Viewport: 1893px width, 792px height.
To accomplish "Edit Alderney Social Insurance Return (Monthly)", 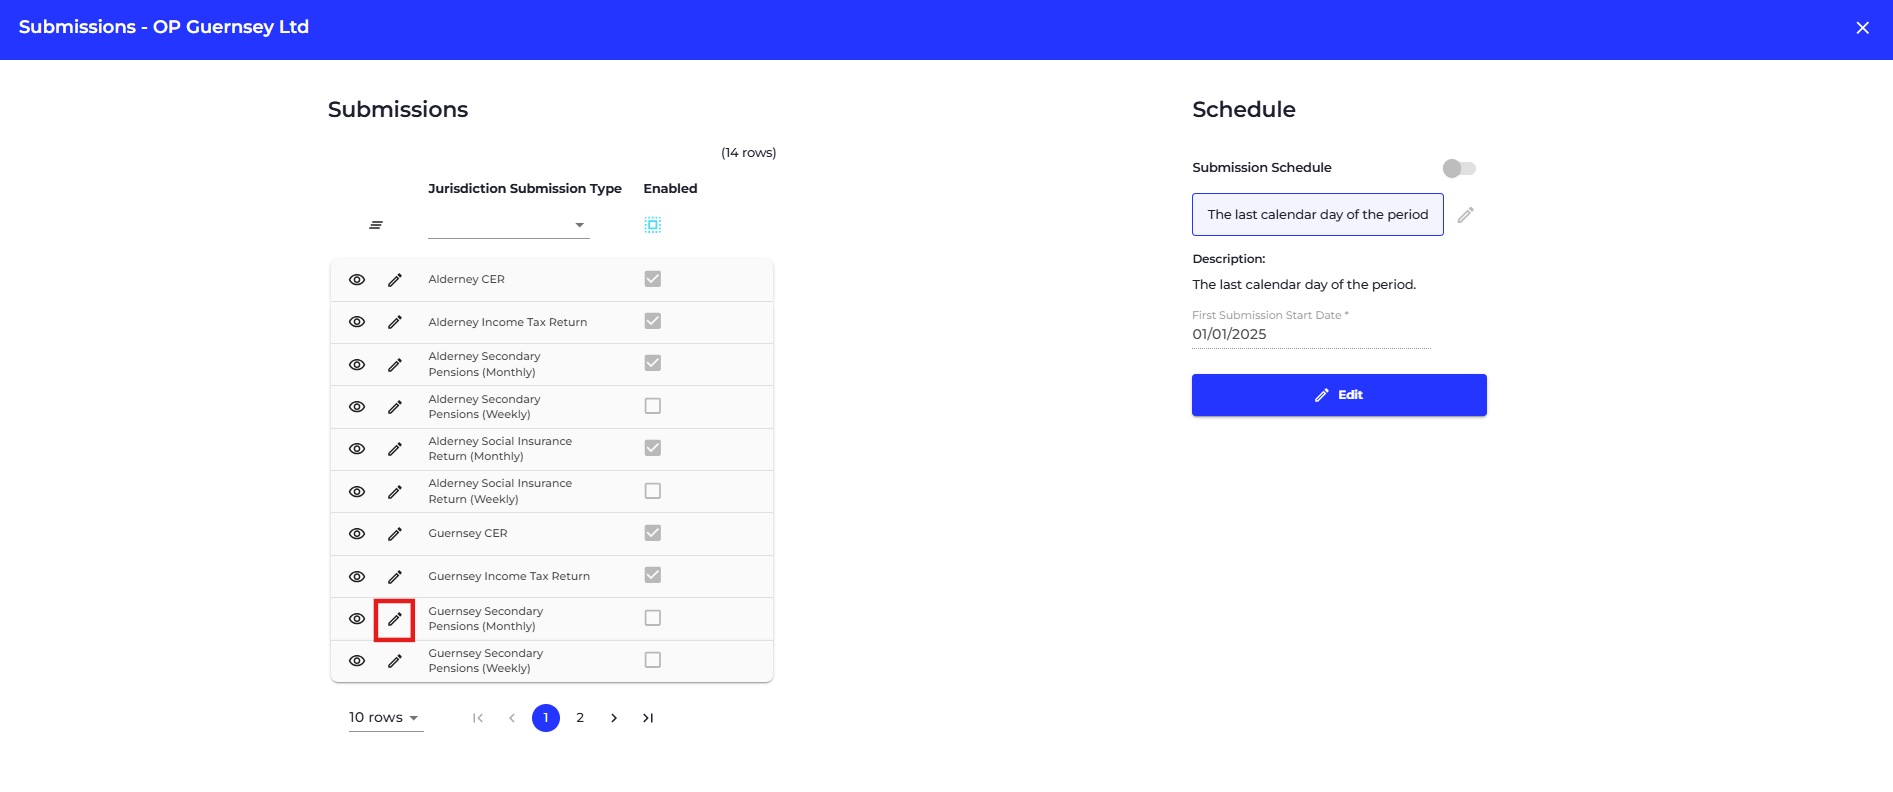I will coord(395,449).
